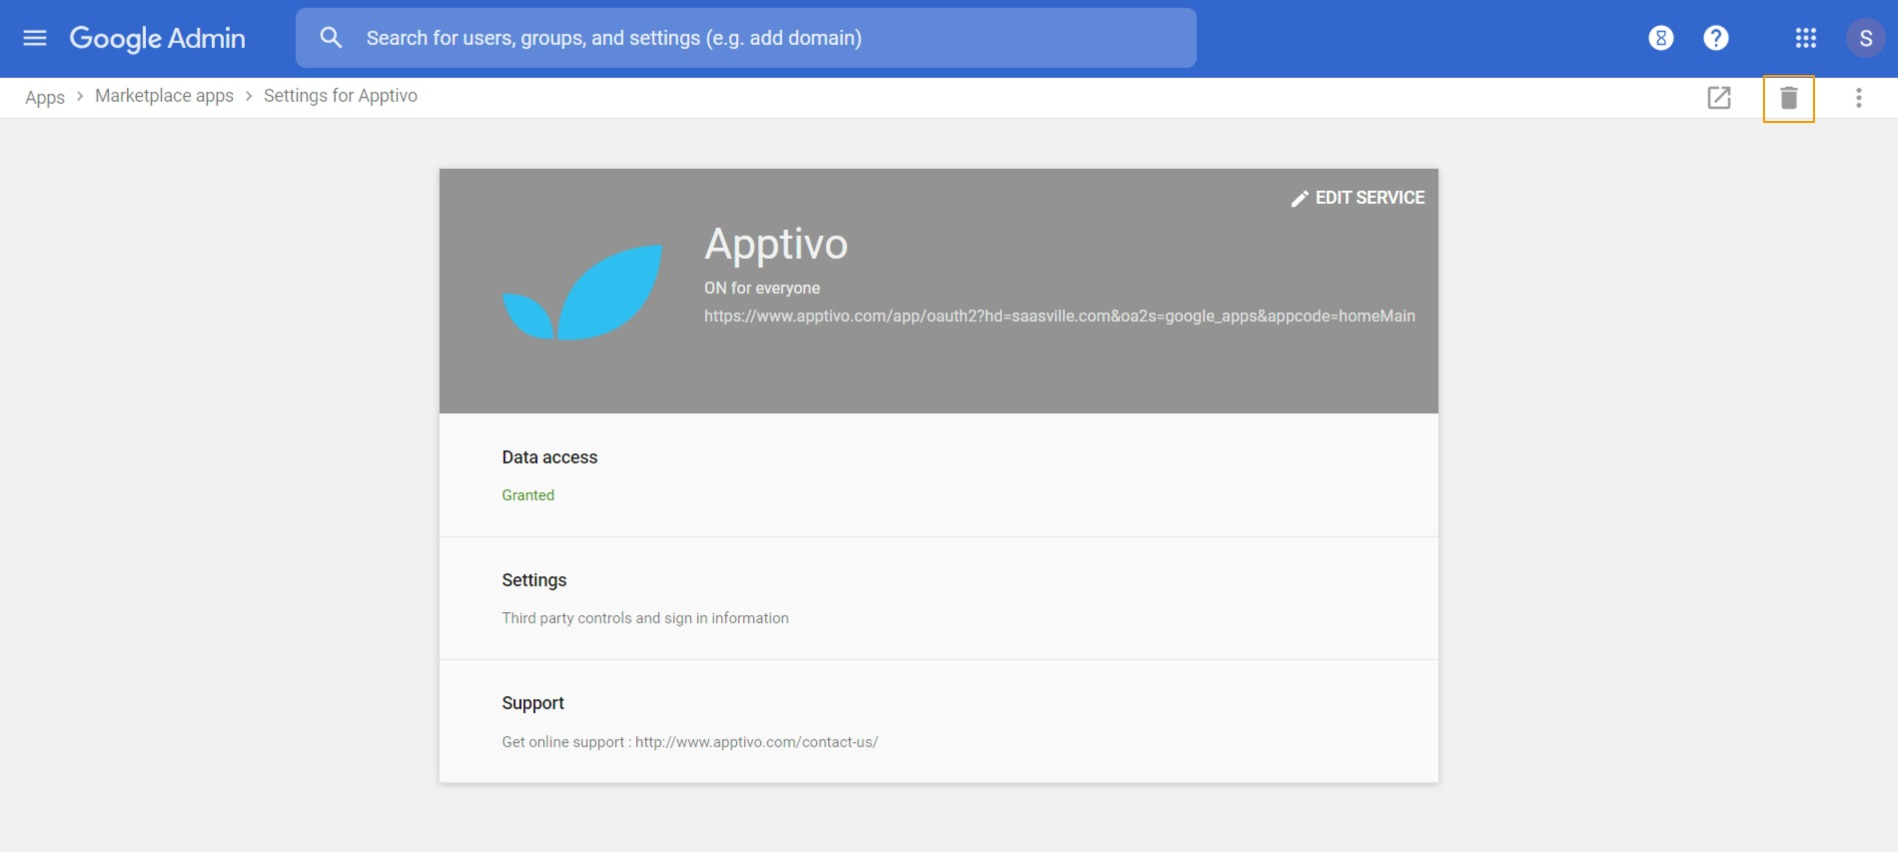Screen dimensions: 1898x852
Task: Focus the search users and settings field
Action: pyautogui.click(x=746, y=38)
